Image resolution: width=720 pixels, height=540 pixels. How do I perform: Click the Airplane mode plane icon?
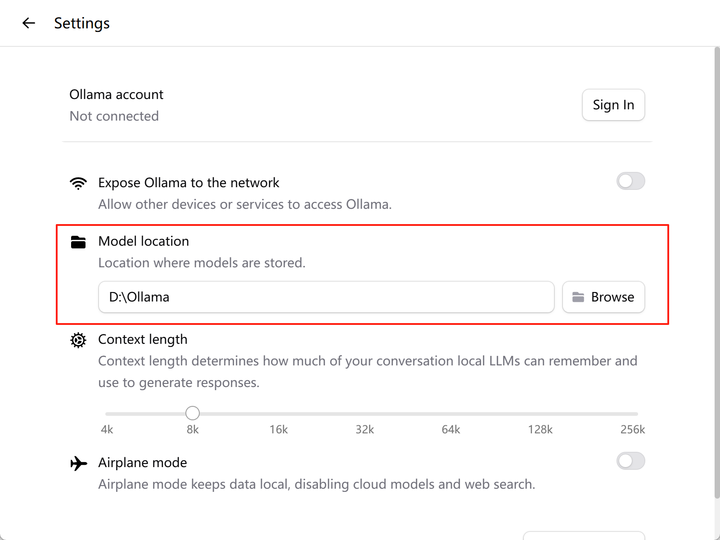click(x=78, y=463)
